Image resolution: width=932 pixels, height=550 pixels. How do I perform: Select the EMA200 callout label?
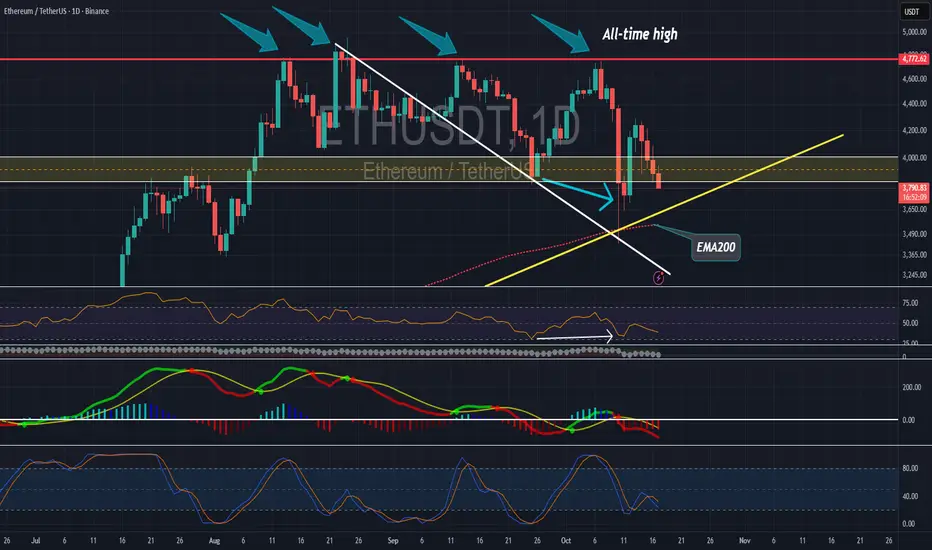pyautogui.click(x=716, y=247)
